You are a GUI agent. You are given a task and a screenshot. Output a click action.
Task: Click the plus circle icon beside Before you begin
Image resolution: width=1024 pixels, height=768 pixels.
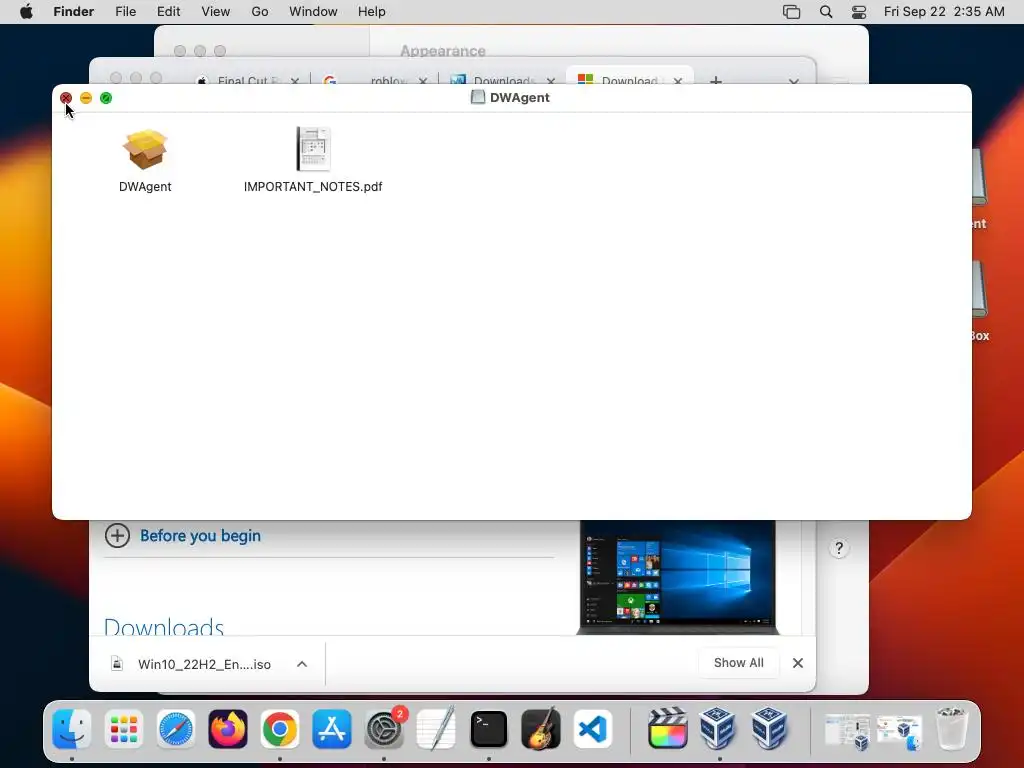pyautogui.click(x=118, y=536)
